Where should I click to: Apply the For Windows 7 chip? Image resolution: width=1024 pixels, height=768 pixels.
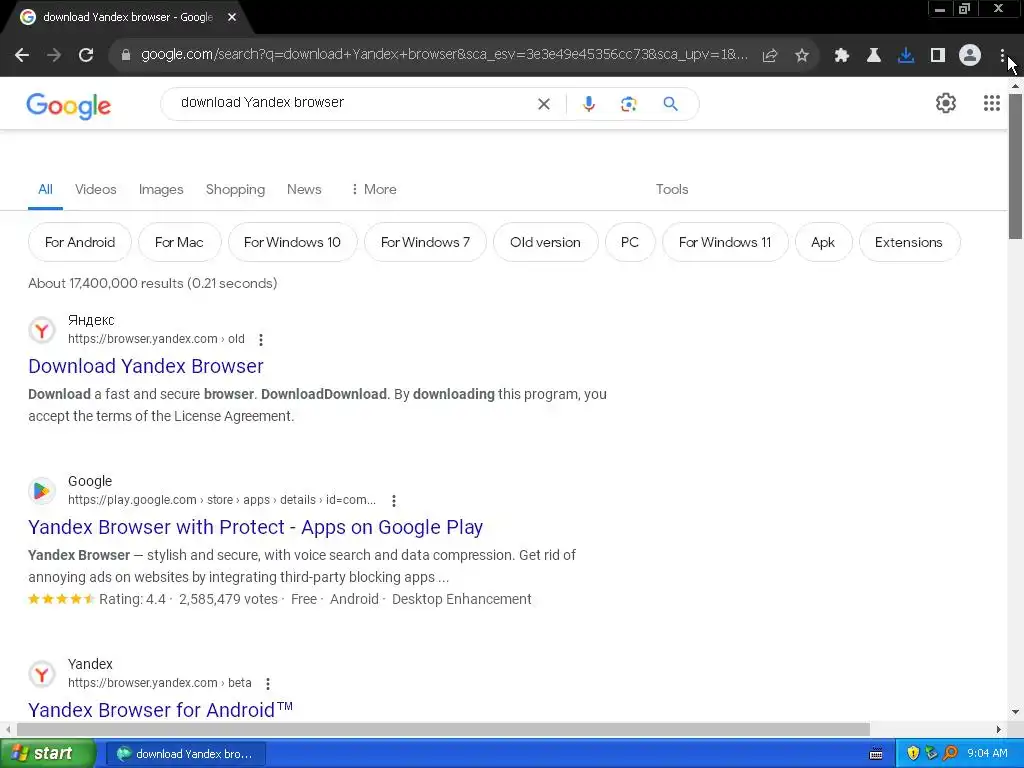point(425,242)
